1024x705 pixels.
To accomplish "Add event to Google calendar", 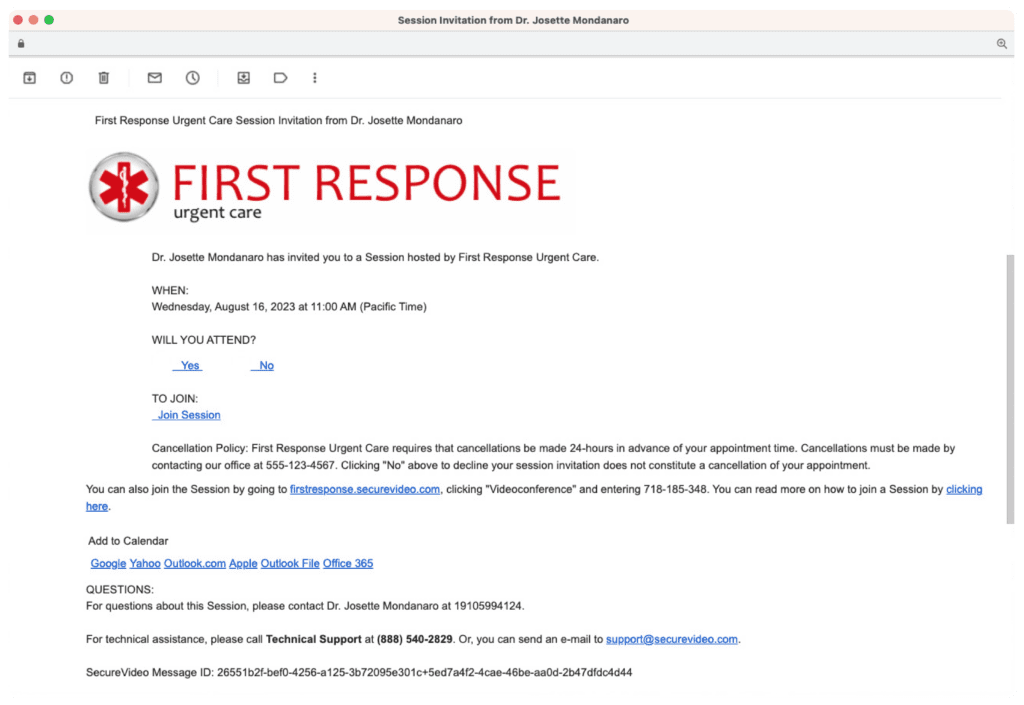I will (x=108, y=563).
